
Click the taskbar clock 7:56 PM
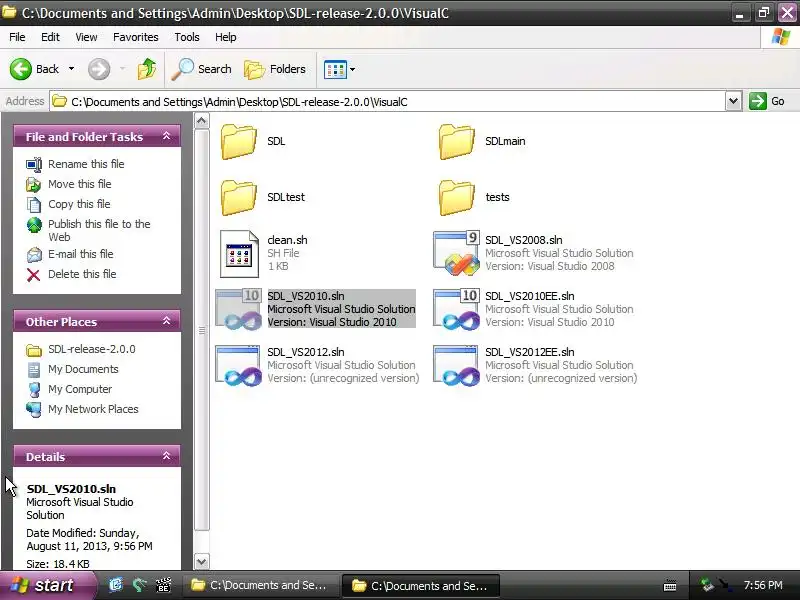[x=763, y=585]
